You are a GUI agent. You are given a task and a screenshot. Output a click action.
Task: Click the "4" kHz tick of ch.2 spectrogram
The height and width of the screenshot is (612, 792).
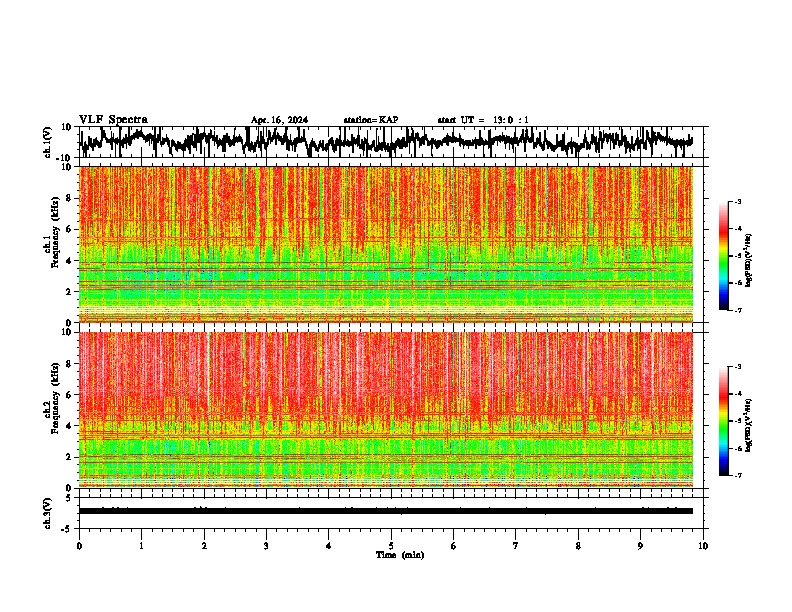tap(69, 426)
